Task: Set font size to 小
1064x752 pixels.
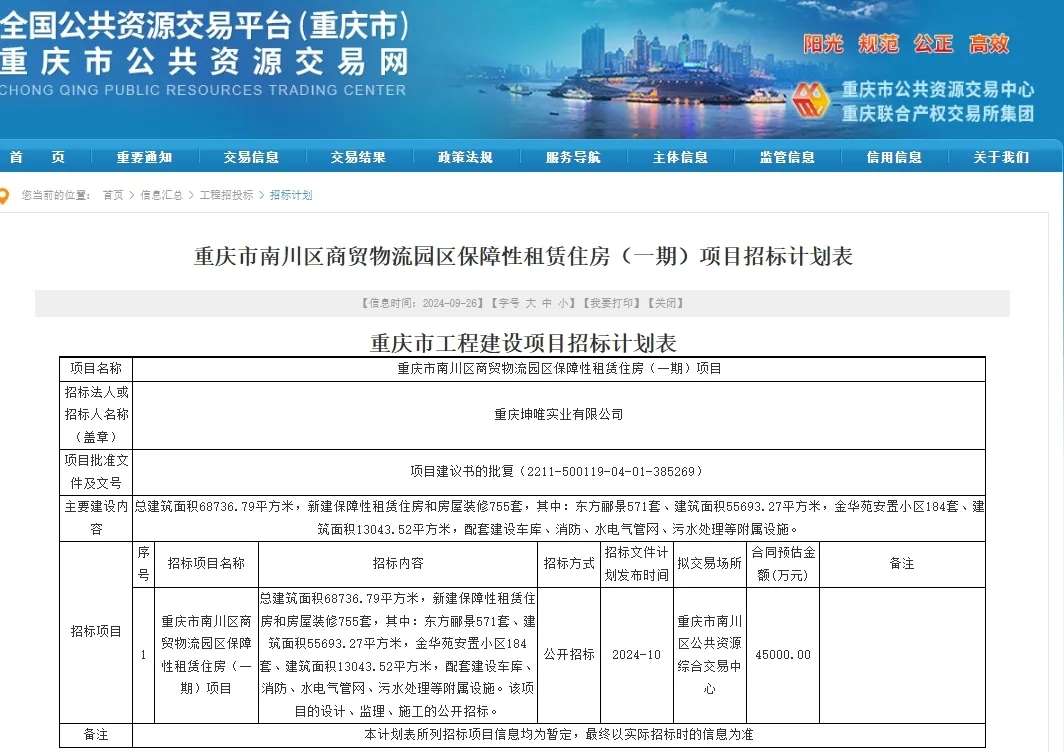Action: (x=563, y=303)
